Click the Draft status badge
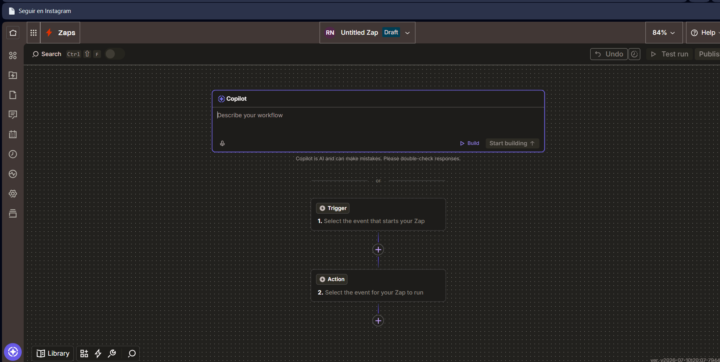The height and width of the screenshot is (362, 720). (391, 33)
